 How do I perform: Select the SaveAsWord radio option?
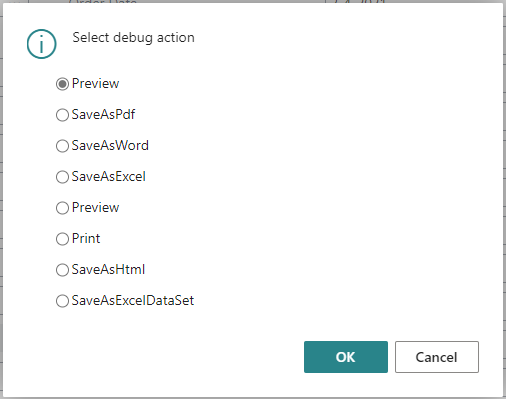tap(62, 146)
